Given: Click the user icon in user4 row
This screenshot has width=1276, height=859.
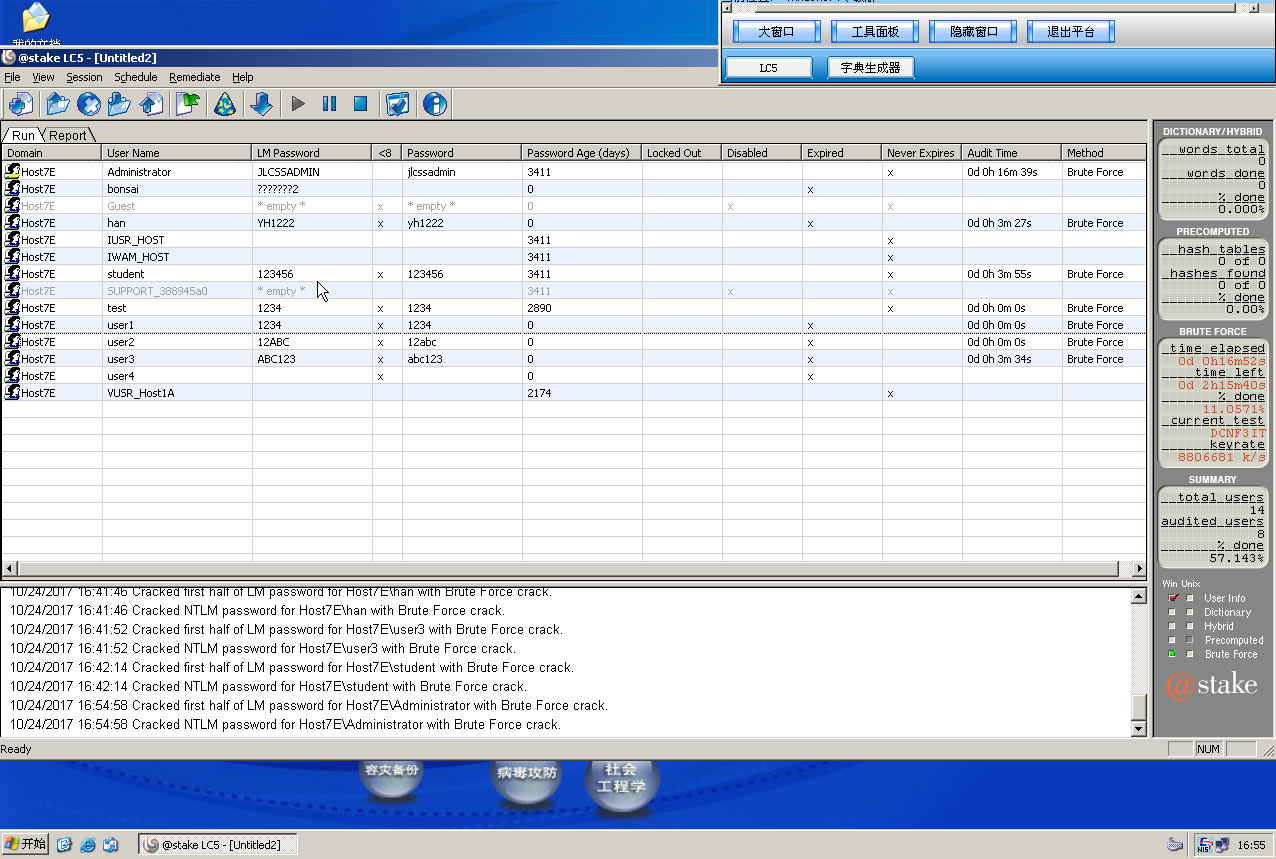Looking at the screenshot, I should point(12,376).
